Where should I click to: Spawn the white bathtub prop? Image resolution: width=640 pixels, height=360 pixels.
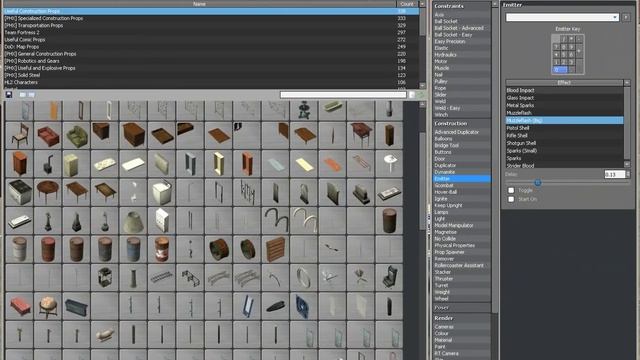(x=20, y=220)
